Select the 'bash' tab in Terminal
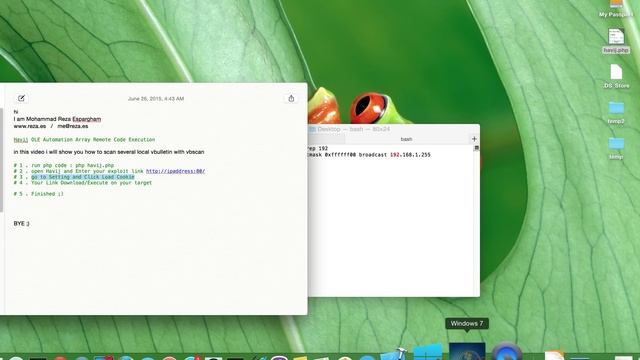The width and height of the screenshot is (640, 360). [406, 139]
